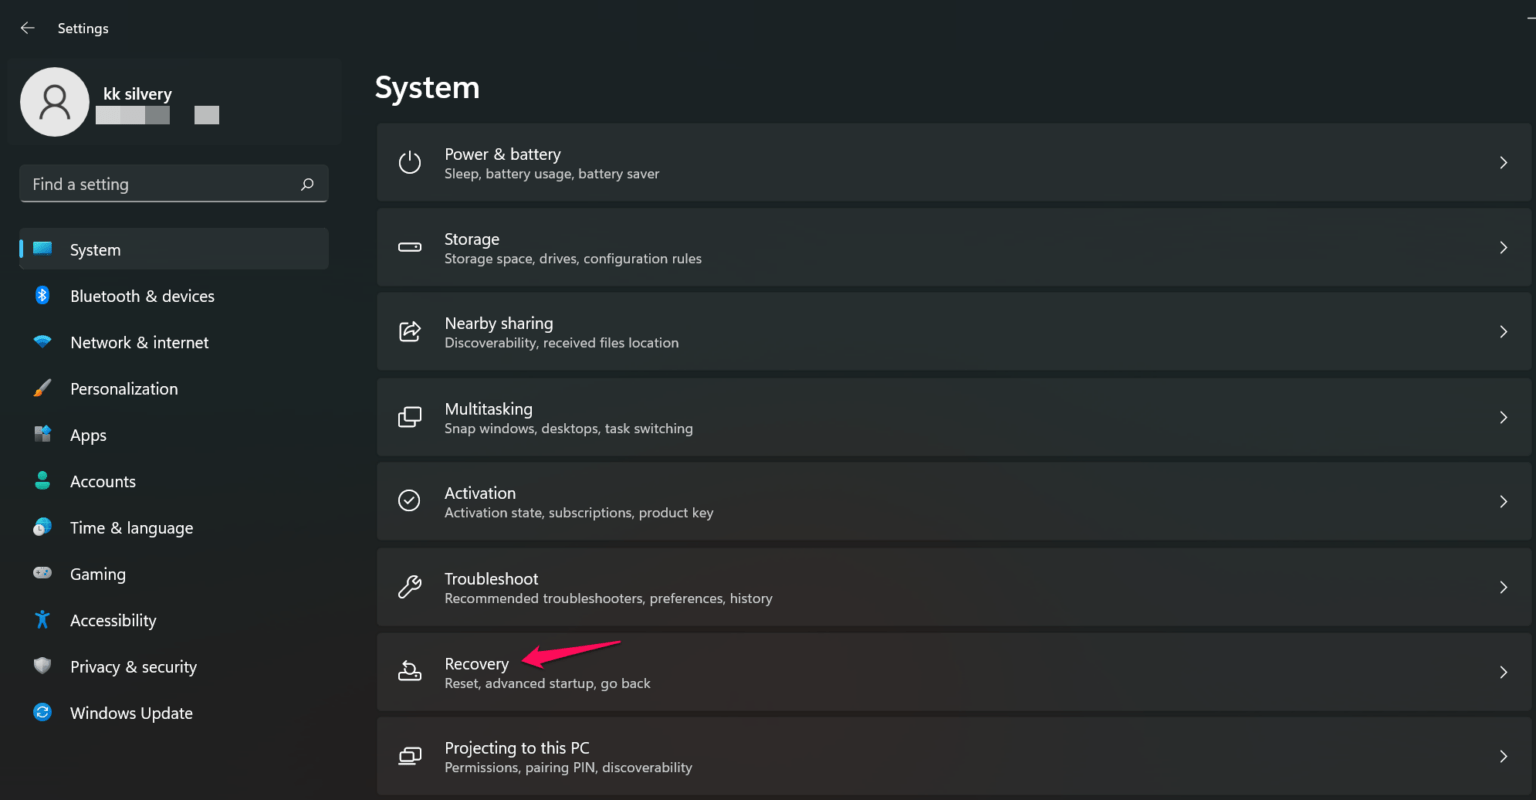The width and height of the screenshot is (1536, 800).
Task: Select the Storage drive icon
Action: coord(409,247)
